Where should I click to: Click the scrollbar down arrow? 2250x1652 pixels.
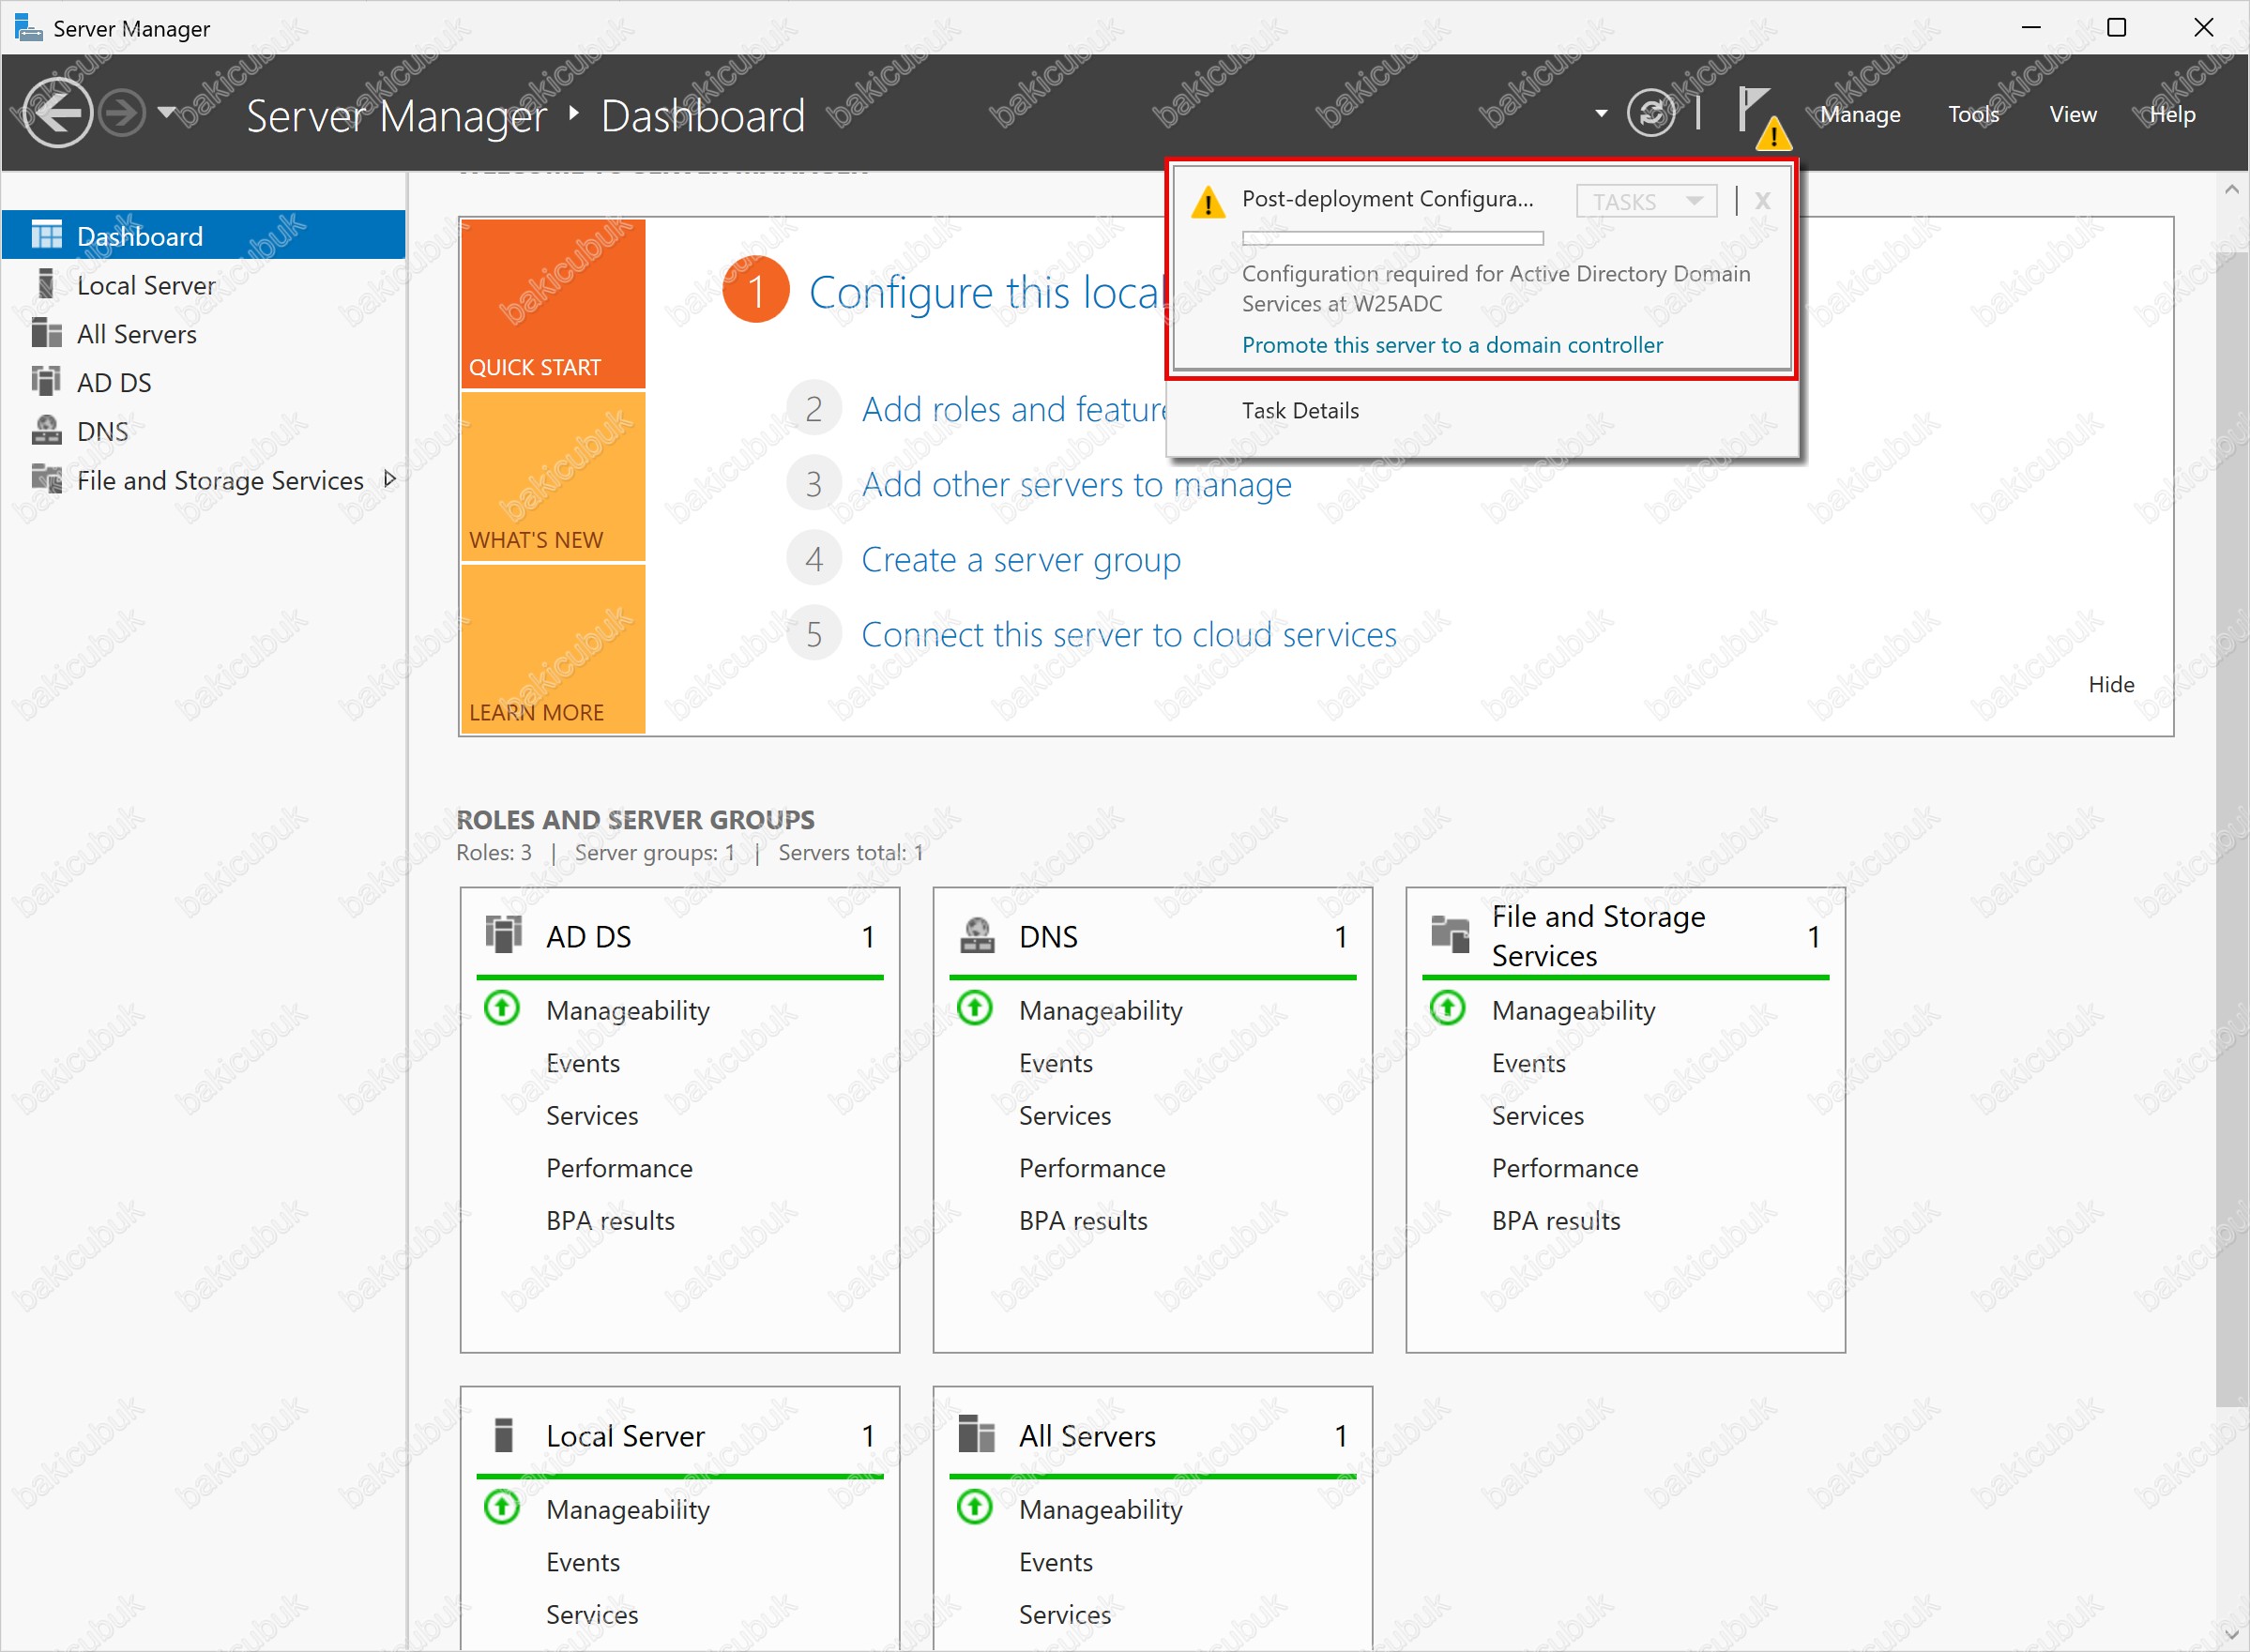(2231, 1633)
